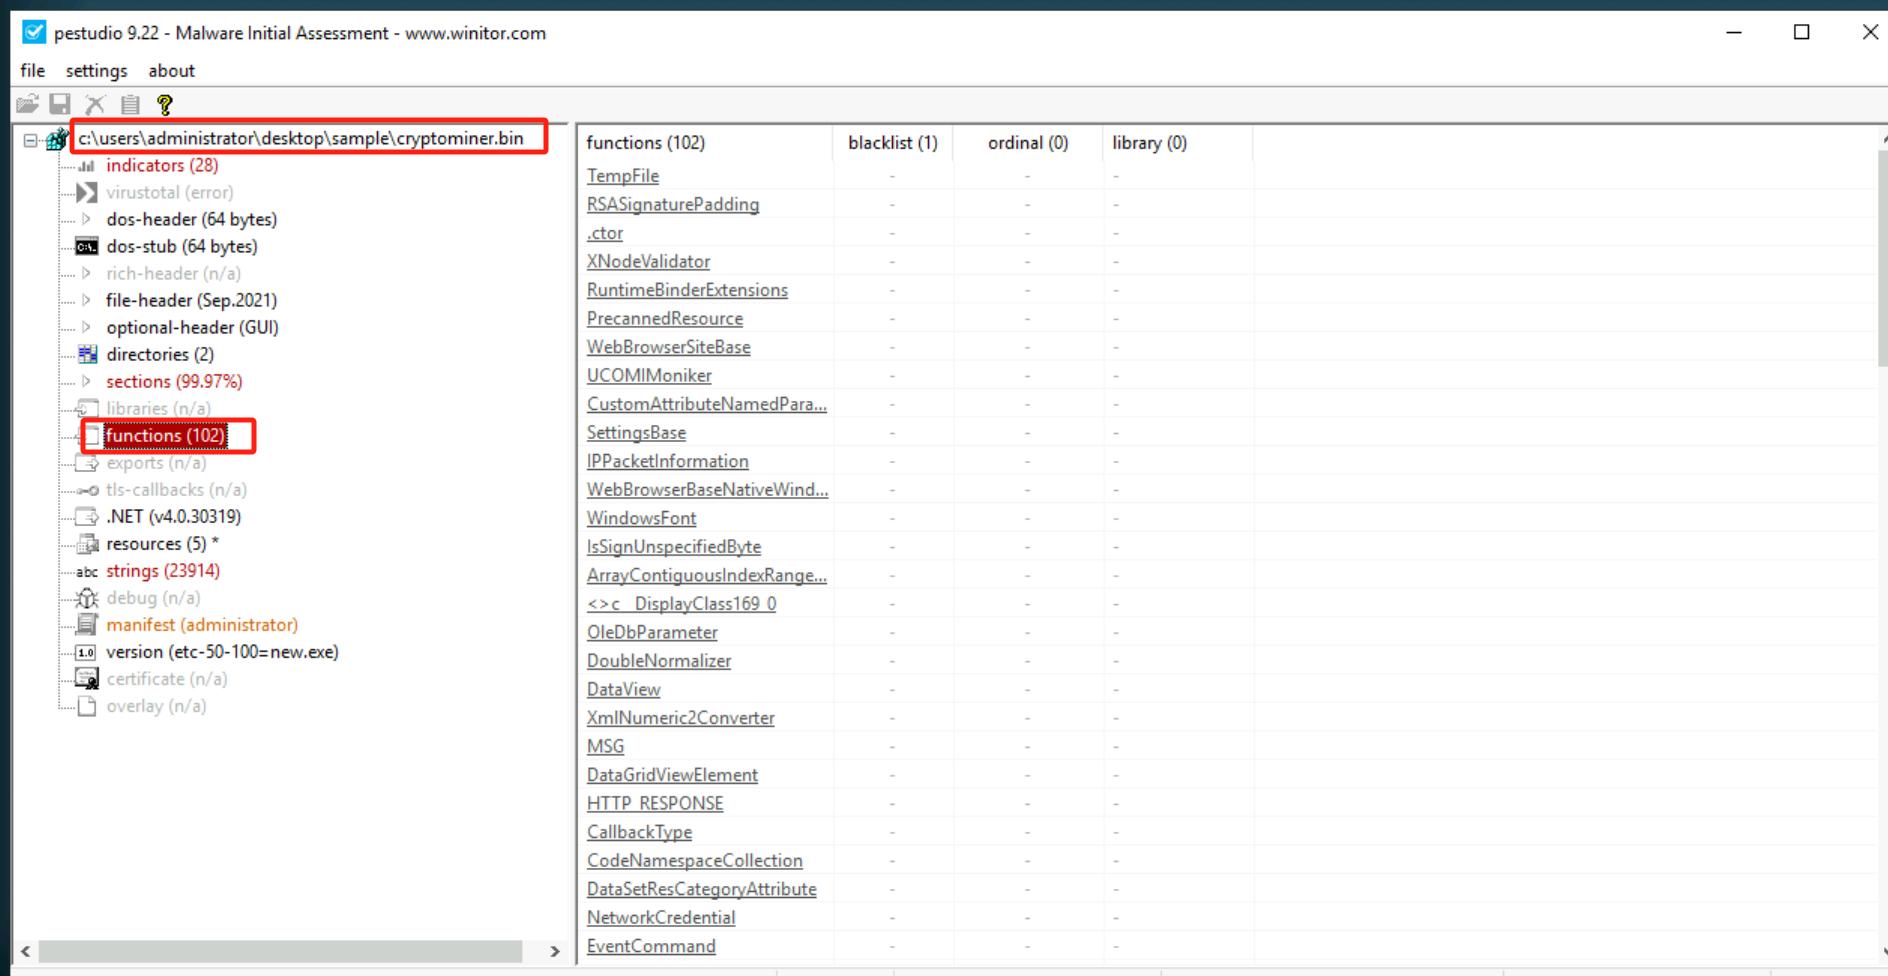Open the HTTP_RESPONSE function link
The image size is (1888, 976).
[654, 804]
